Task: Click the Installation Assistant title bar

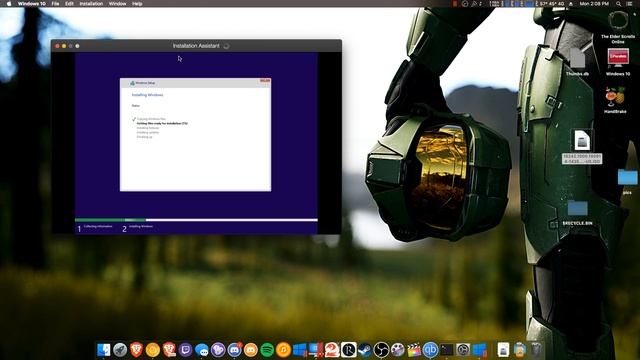Action: pos(196,46)
